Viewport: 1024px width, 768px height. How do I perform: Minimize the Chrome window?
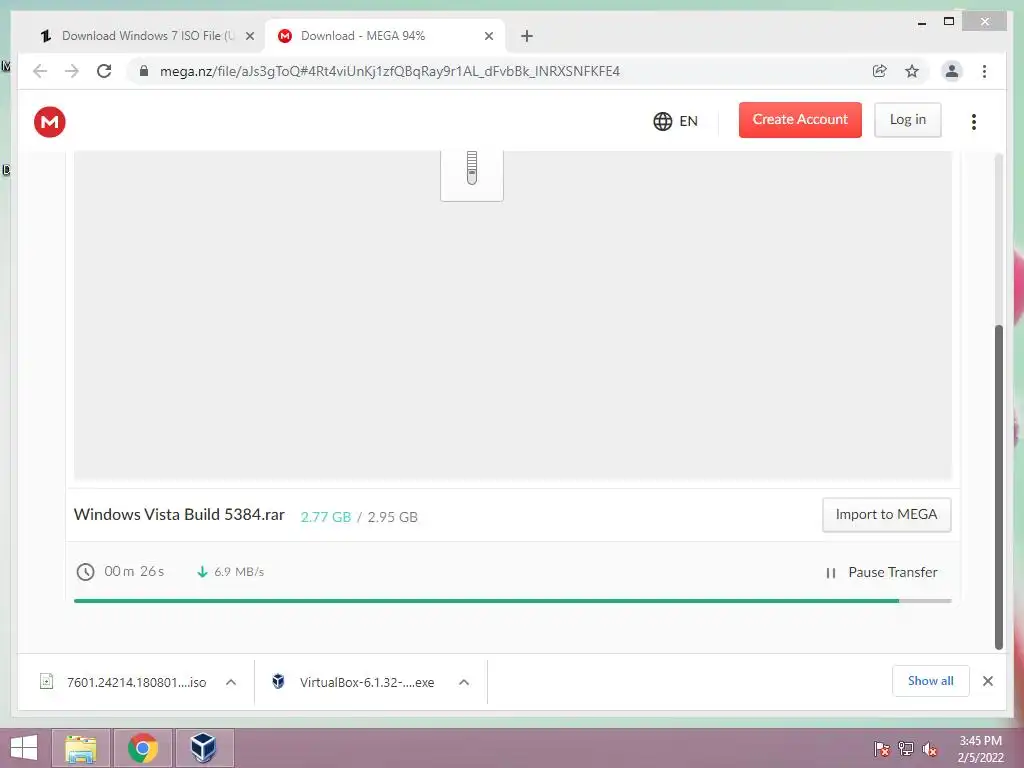point(922,22)
